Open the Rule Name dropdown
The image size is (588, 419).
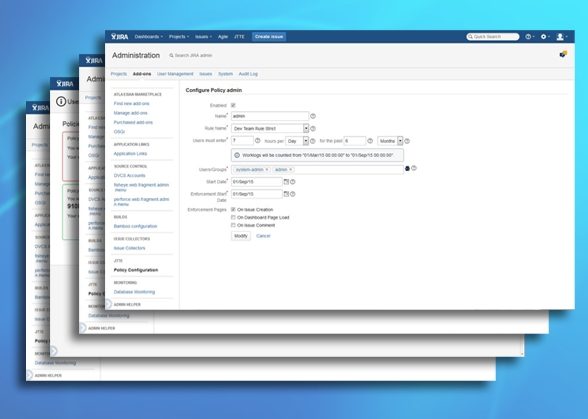(270, 128)
